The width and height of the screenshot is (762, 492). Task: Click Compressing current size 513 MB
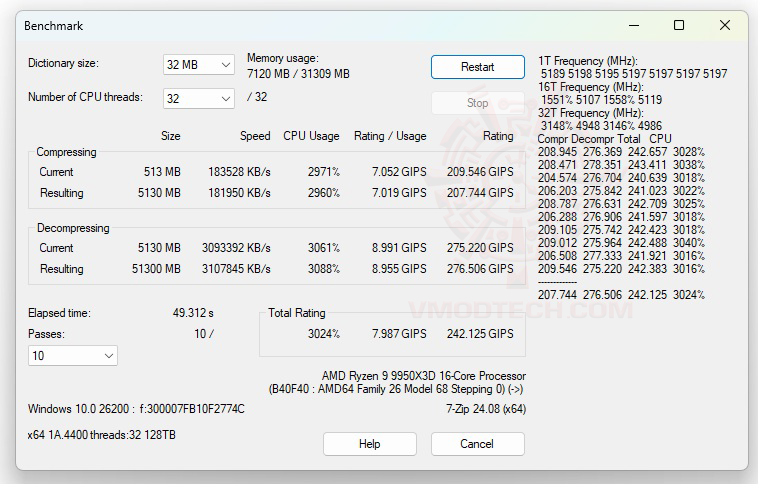(162, 172)
